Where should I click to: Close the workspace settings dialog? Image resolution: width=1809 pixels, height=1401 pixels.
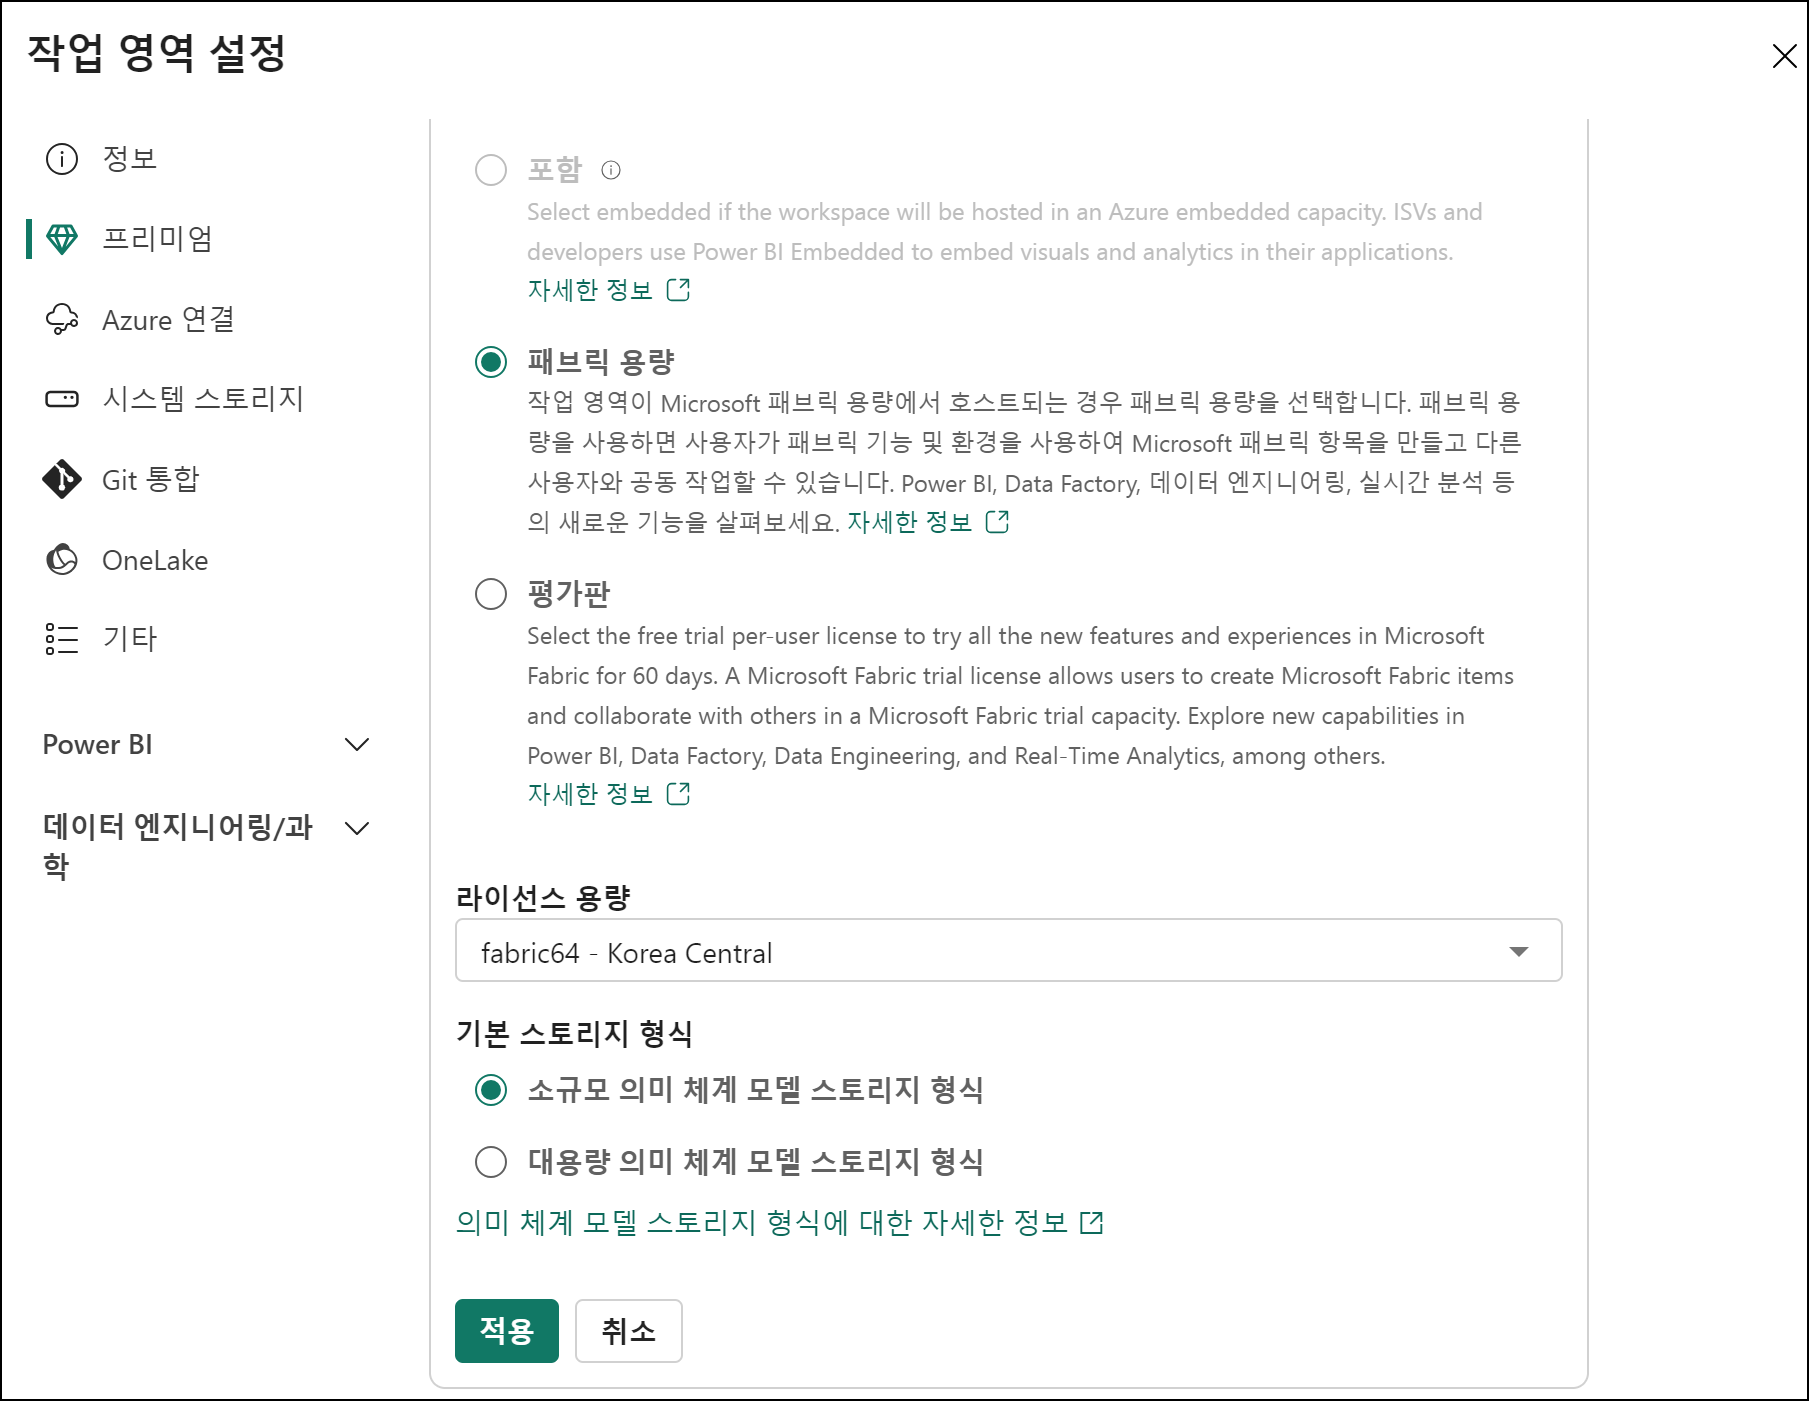coord(1785,56)
